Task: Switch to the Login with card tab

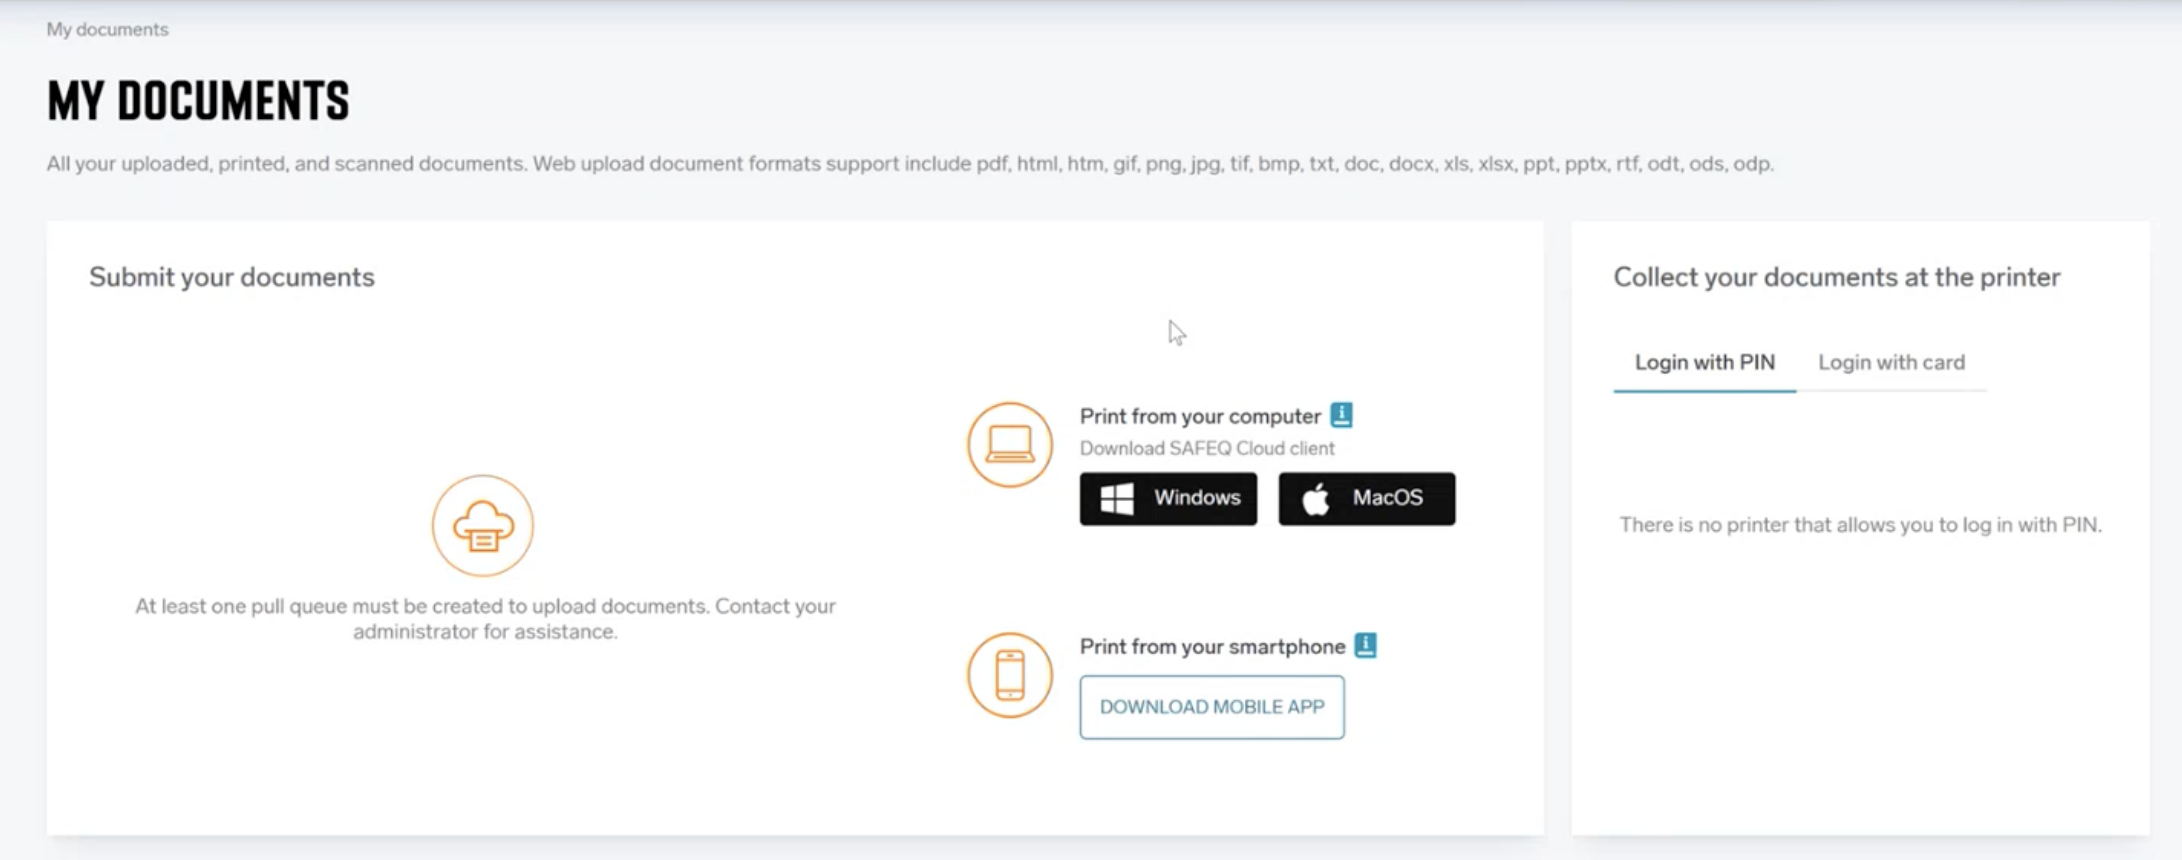Action: point(1891,362)
